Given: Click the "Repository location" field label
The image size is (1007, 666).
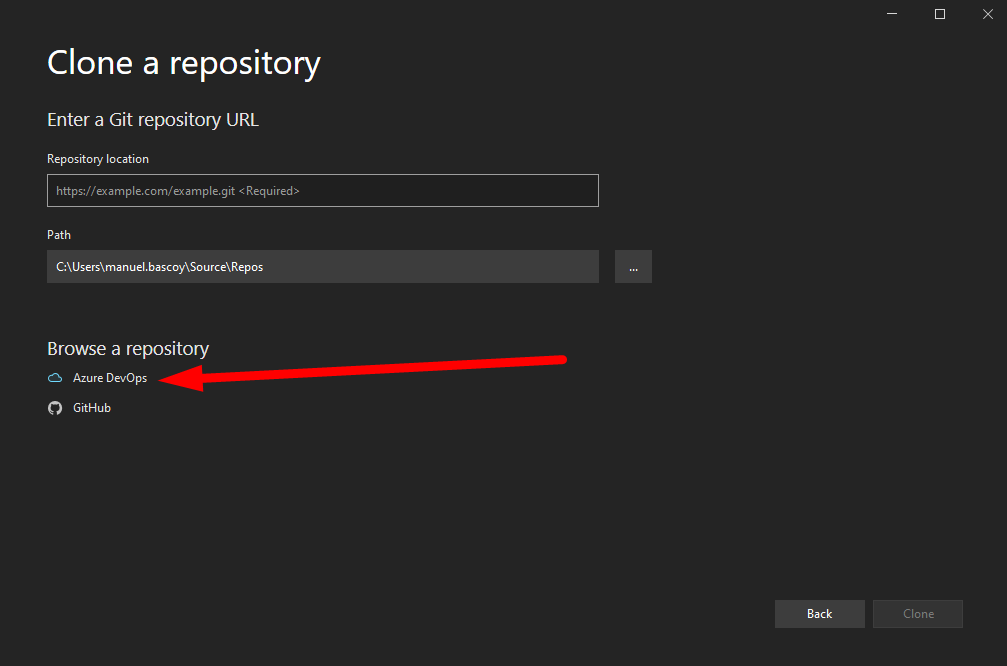Looking at the screenshot, I should click(98, 159).
